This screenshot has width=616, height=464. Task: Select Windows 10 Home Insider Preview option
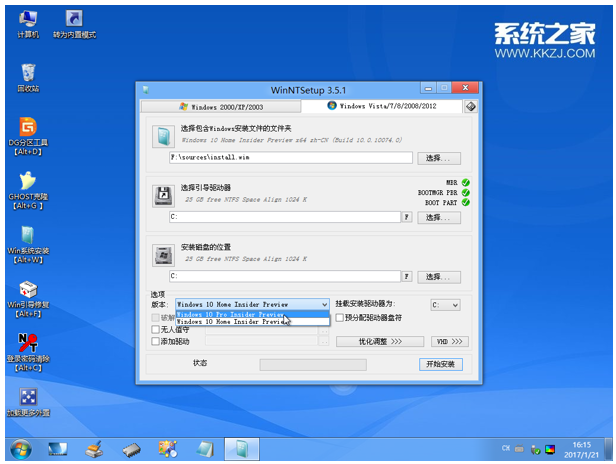pos(252,322)
